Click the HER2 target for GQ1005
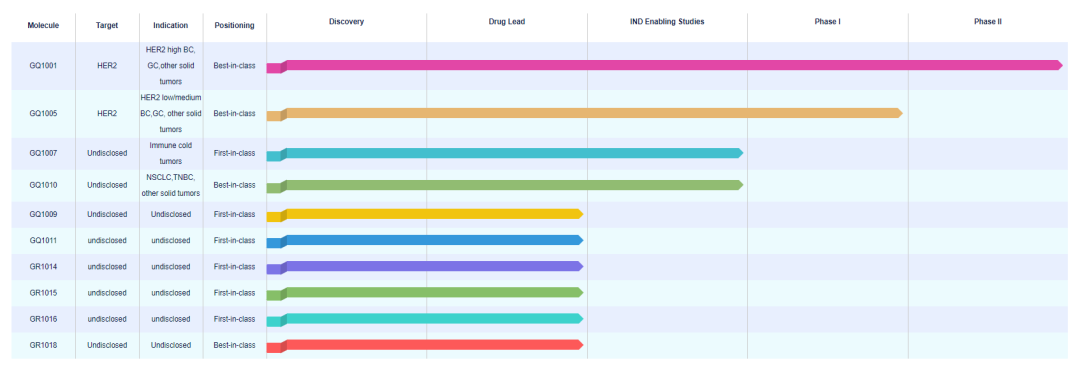This screenshot has height=374, width=1080. [107, 114]
